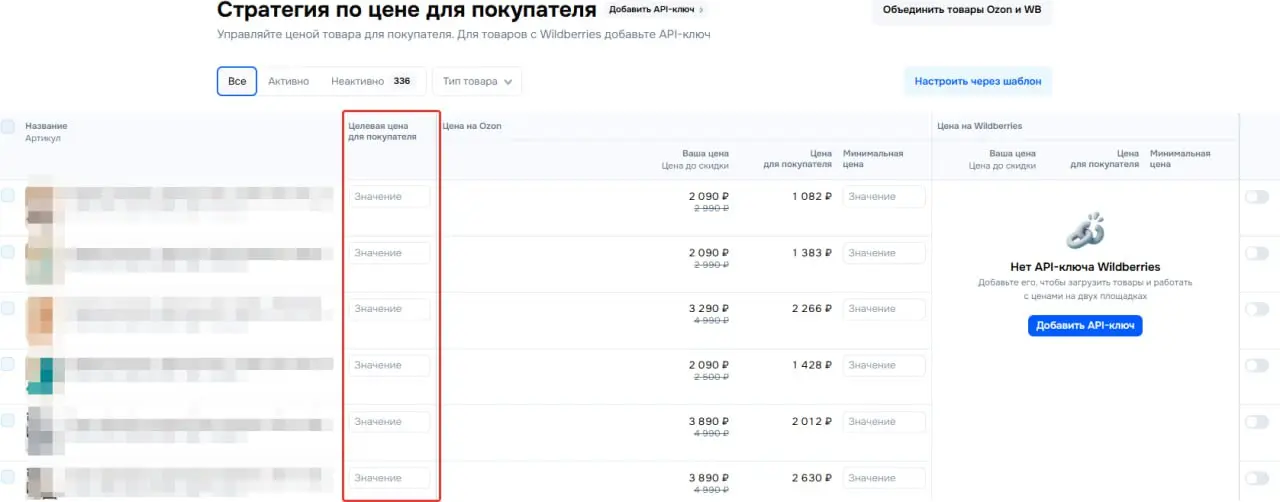Click customer price '2 630 ₽'

pos(811,478)
